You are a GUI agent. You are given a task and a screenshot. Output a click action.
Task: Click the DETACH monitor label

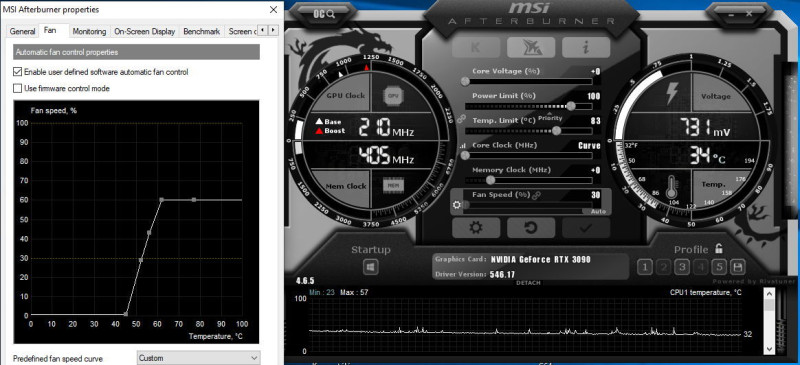[x=528, y=282]
